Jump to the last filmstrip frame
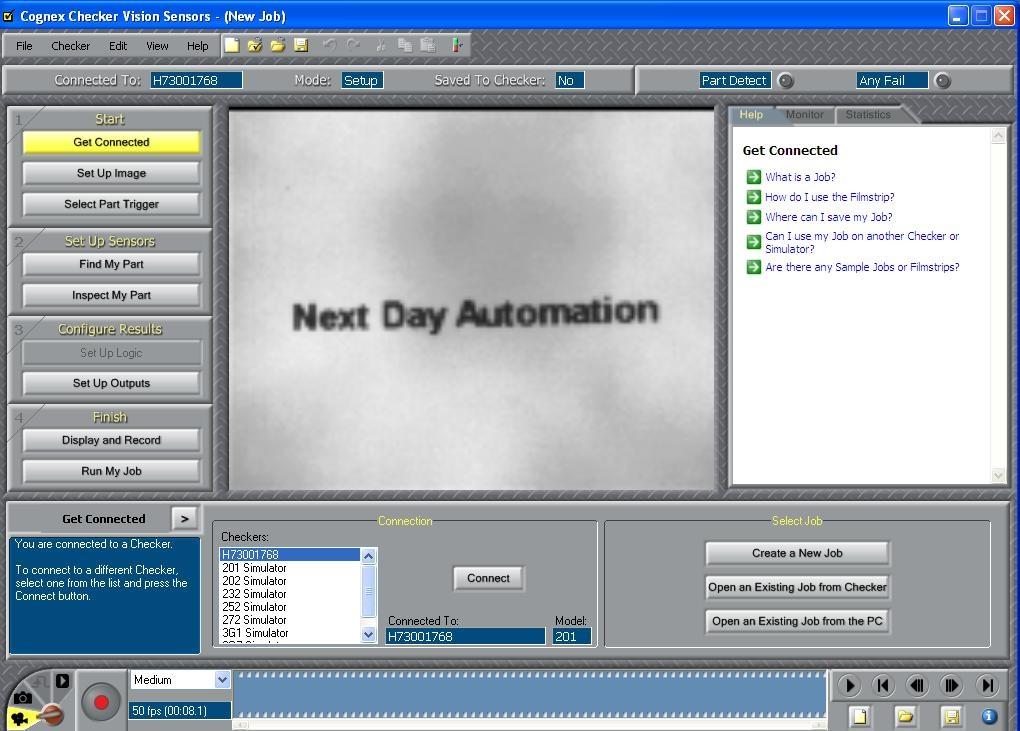The width and height of the screenshot is (1020, 731). pos(987,685)
